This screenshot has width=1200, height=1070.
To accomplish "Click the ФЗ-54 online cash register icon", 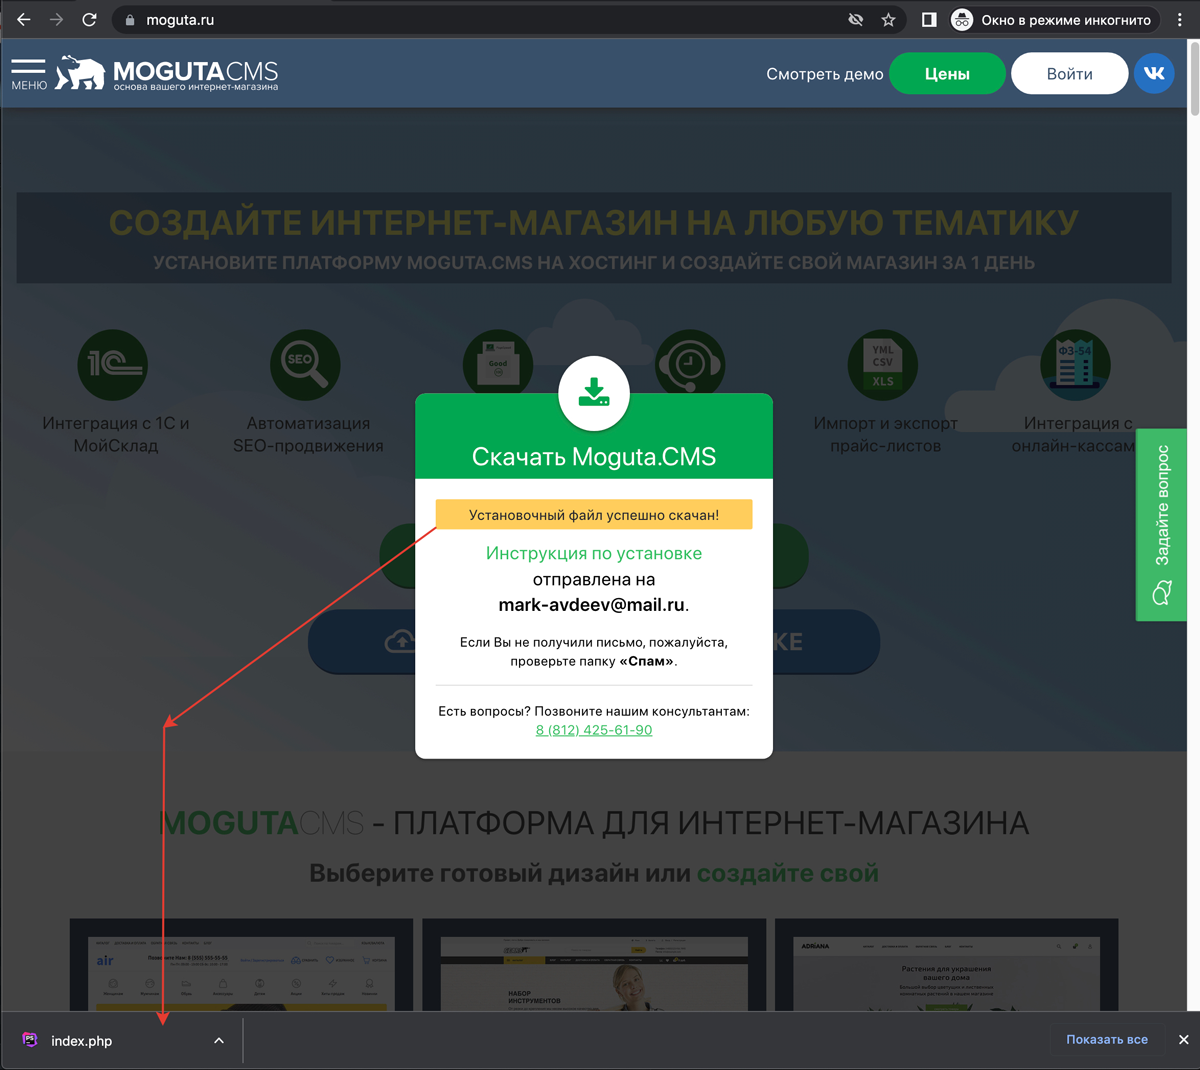I will click(1075, 364).
